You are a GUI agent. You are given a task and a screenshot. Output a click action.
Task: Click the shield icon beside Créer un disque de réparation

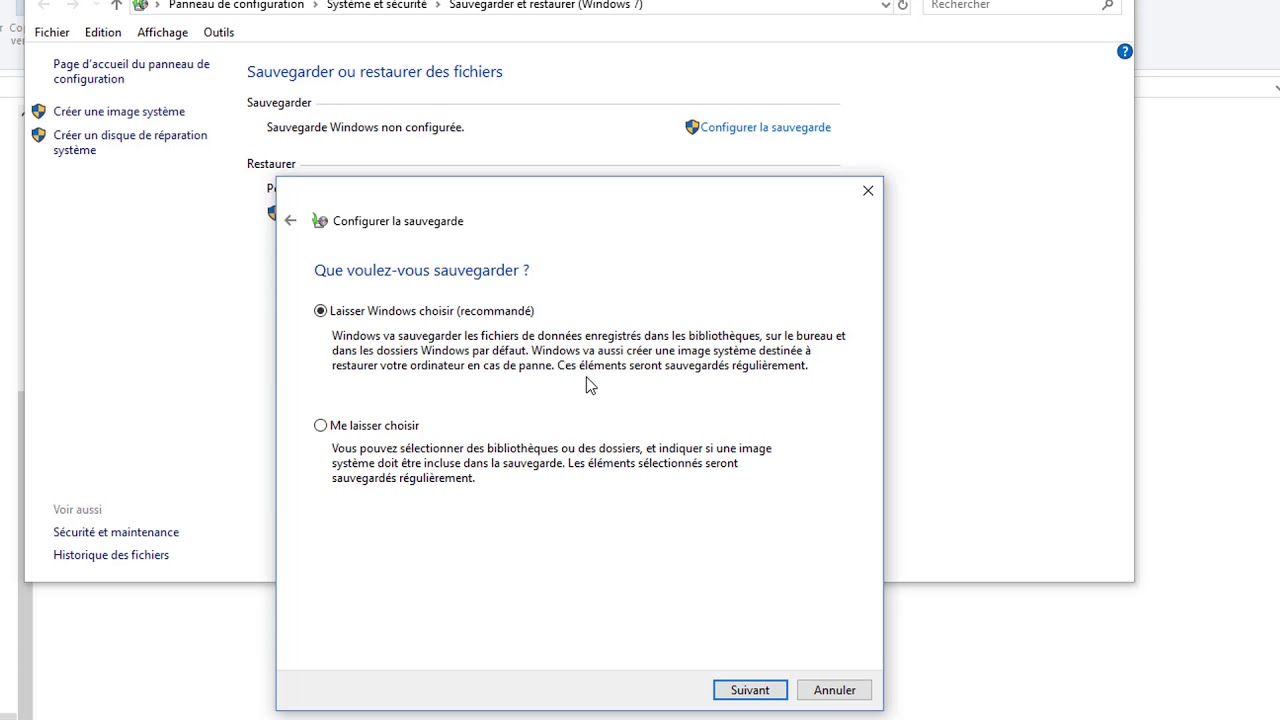click(x=39, y=135)
